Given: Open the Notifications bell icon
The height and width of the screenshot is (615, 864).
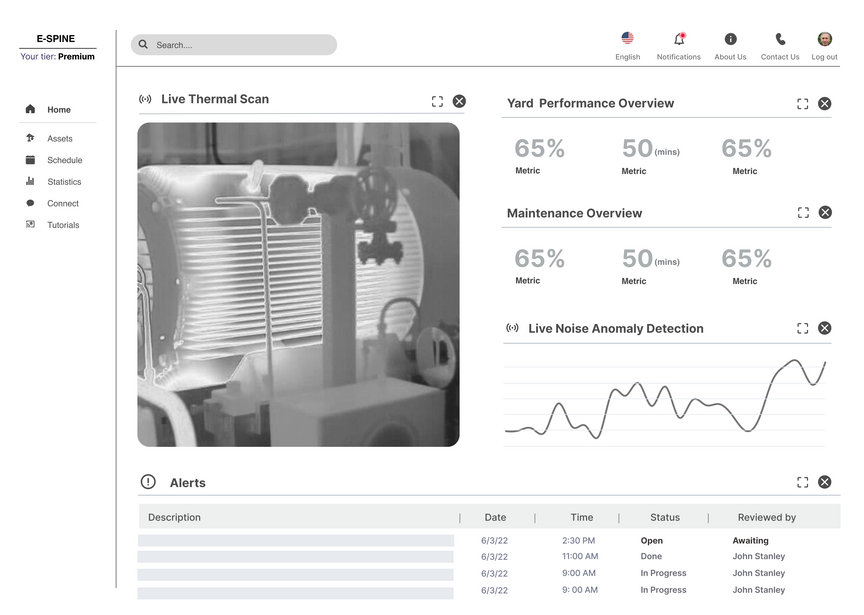Looking at the screenshot, I should point(679,39).
